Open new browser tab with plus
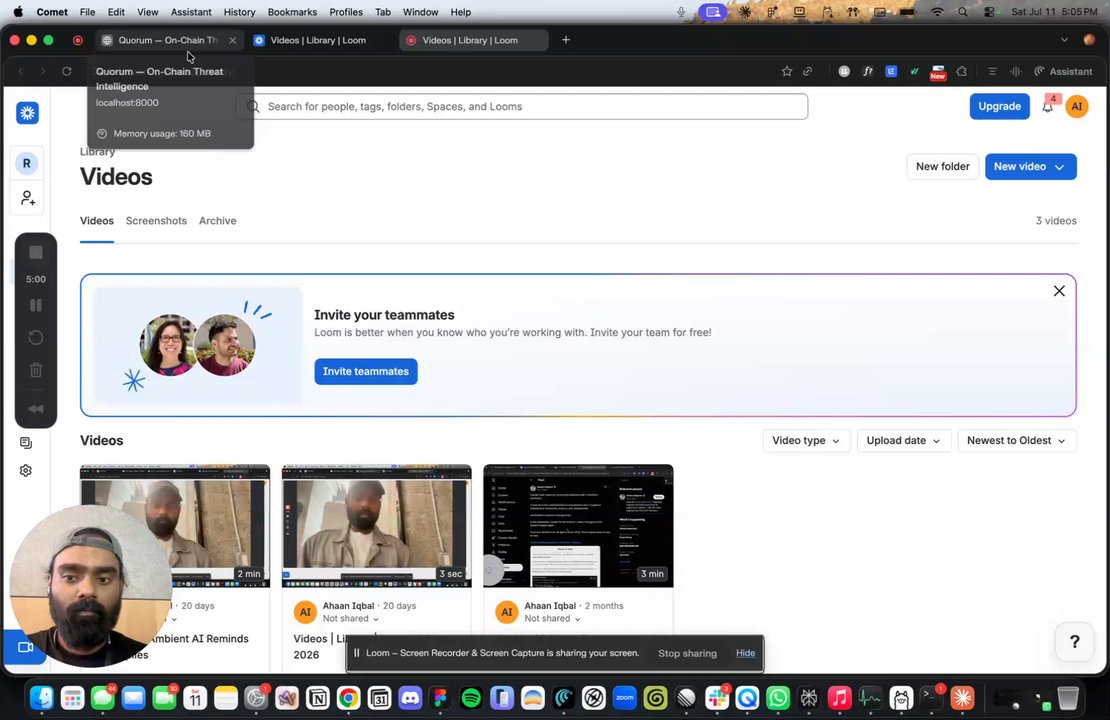Screen dimensions: 1110x720 pyautogui.click(x=566, y=40)
